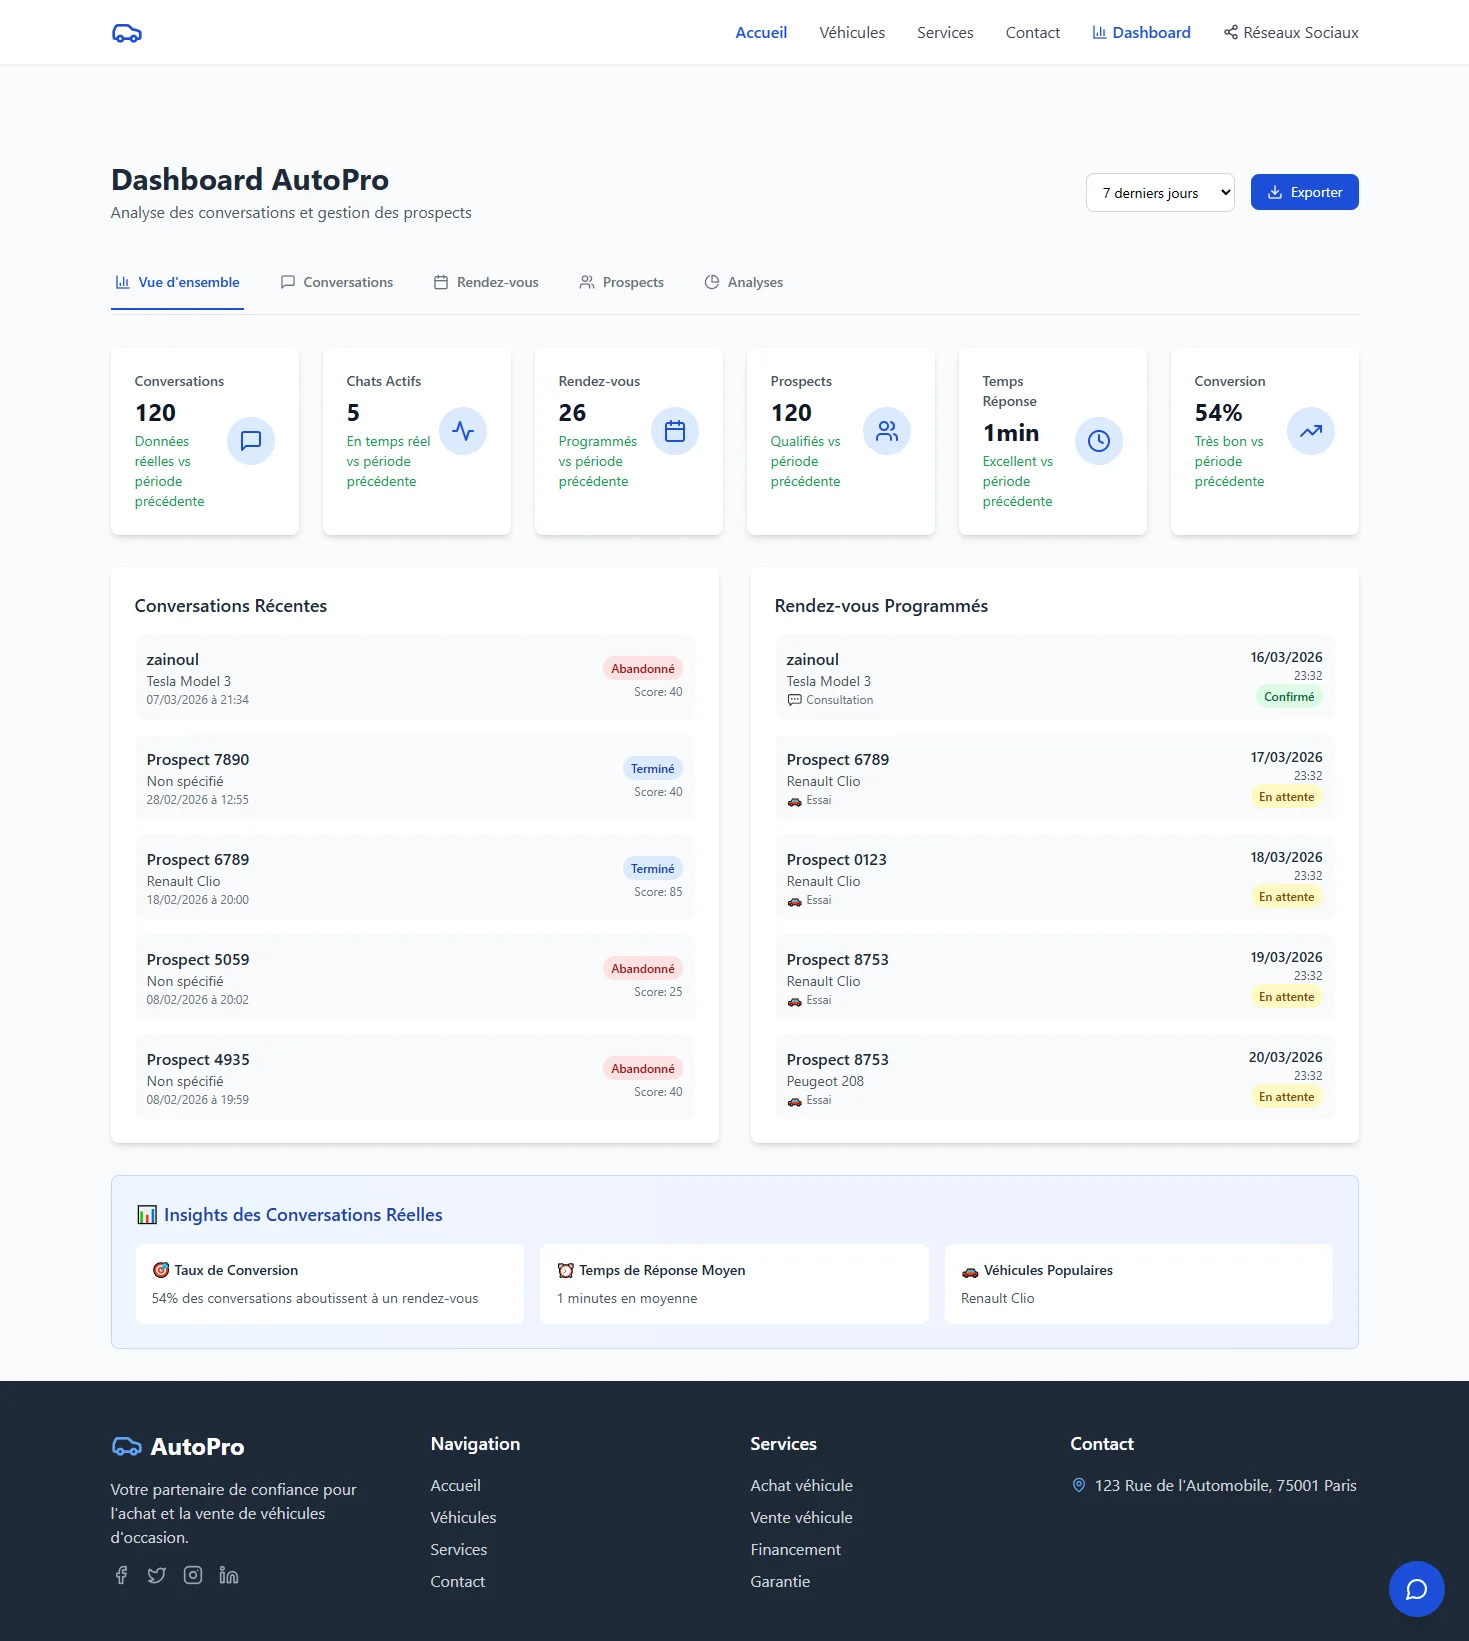1469x1641 pixels.
Task: Open the Achat véhicule footer link
Action: [802, 1485]
